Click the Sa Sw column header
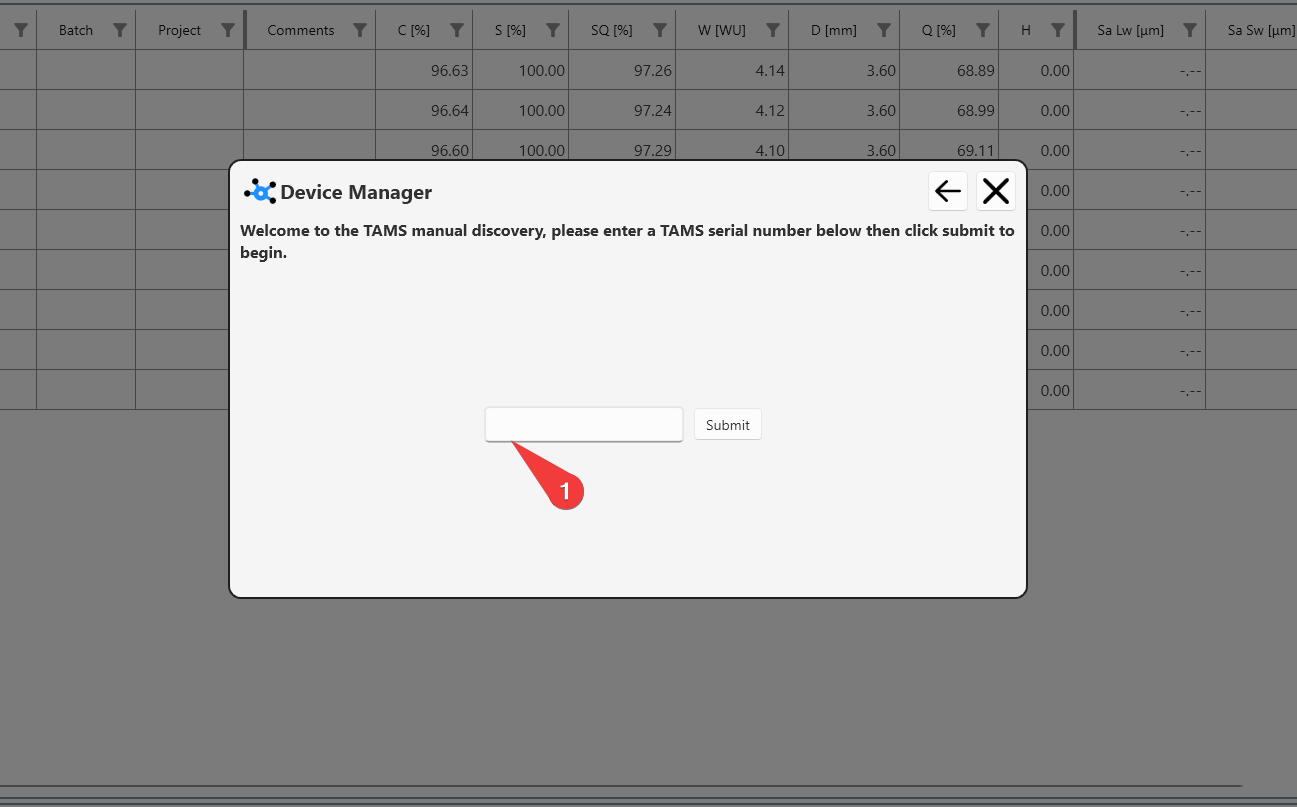Image resolution: width=1297 pixels, height=807 pixels. click(x=1260, y=30)
